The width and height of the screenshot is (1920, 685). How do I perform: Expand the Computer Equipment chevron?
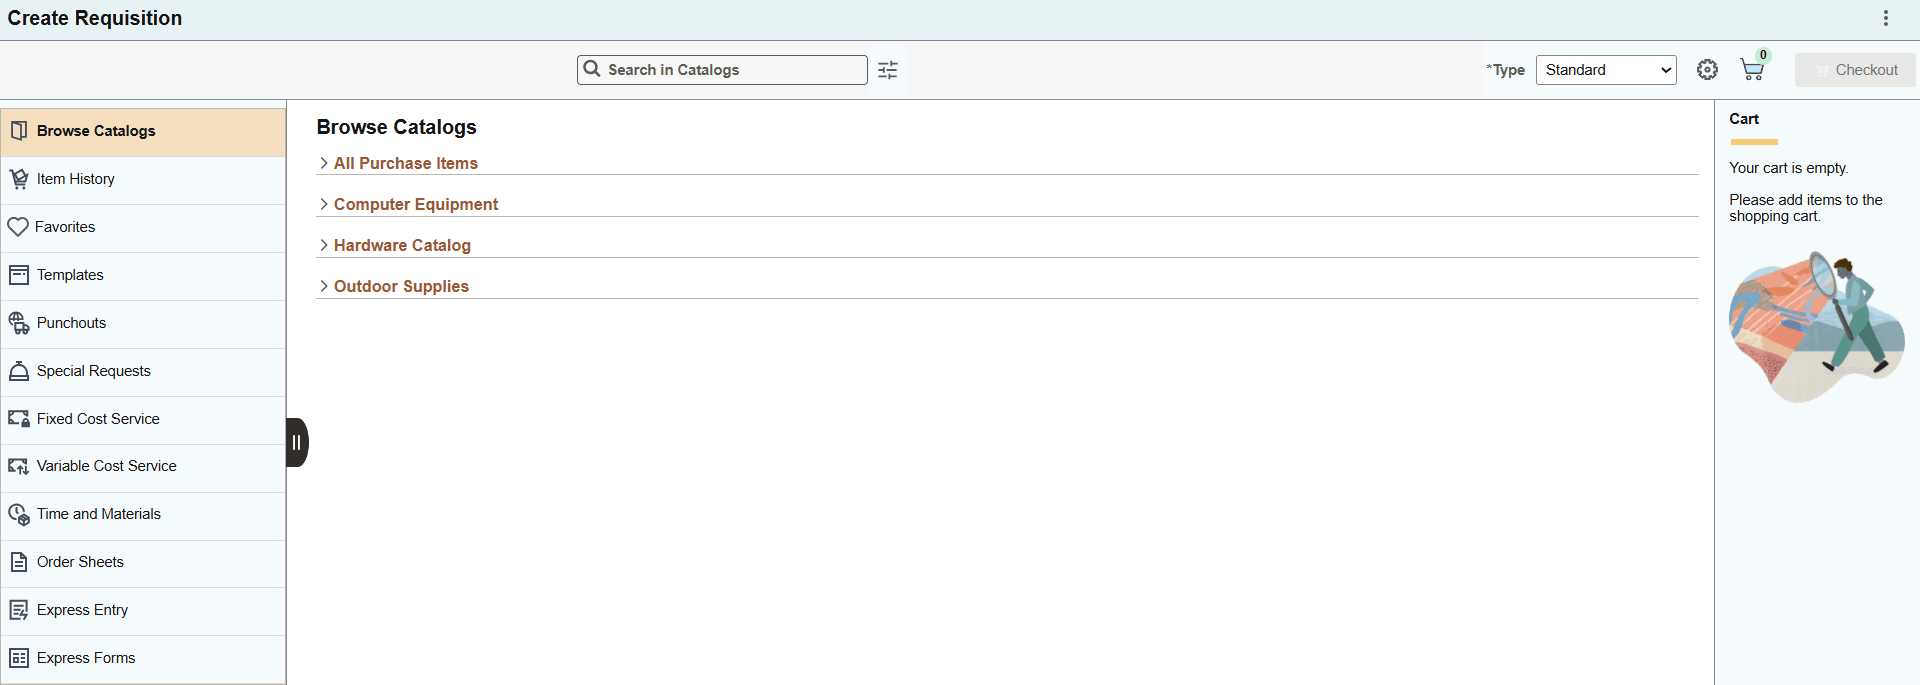tap(324, 204)
